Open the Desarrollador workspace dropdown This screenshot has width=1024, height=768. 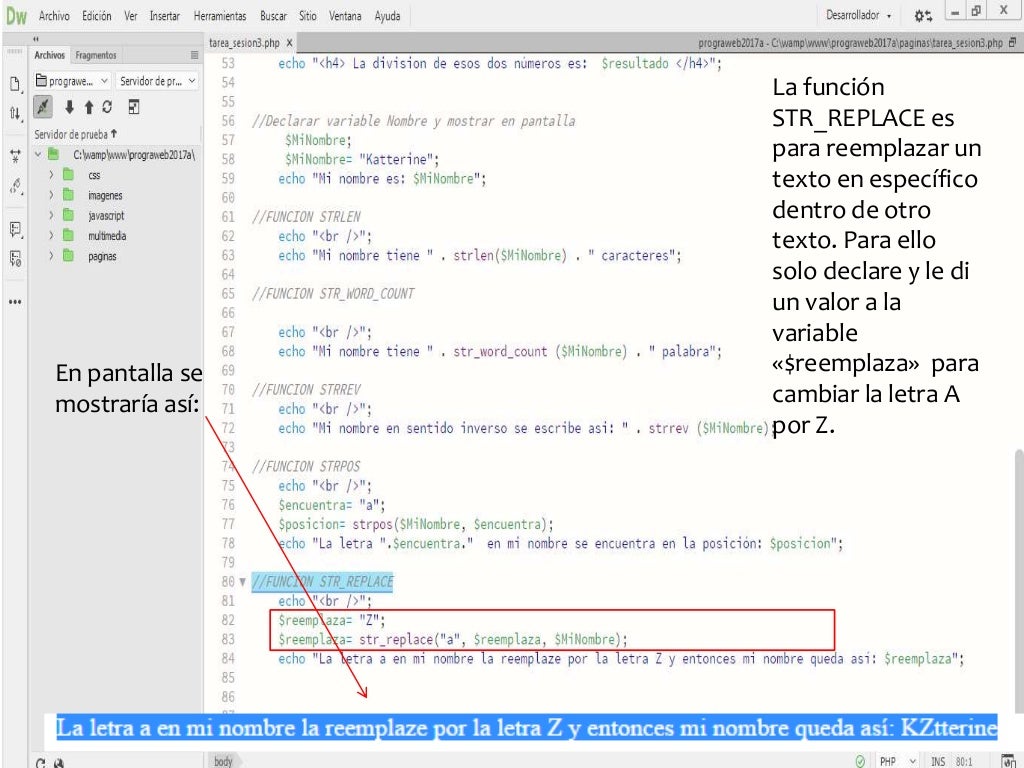pyautogui.click(x=859, y=16)
